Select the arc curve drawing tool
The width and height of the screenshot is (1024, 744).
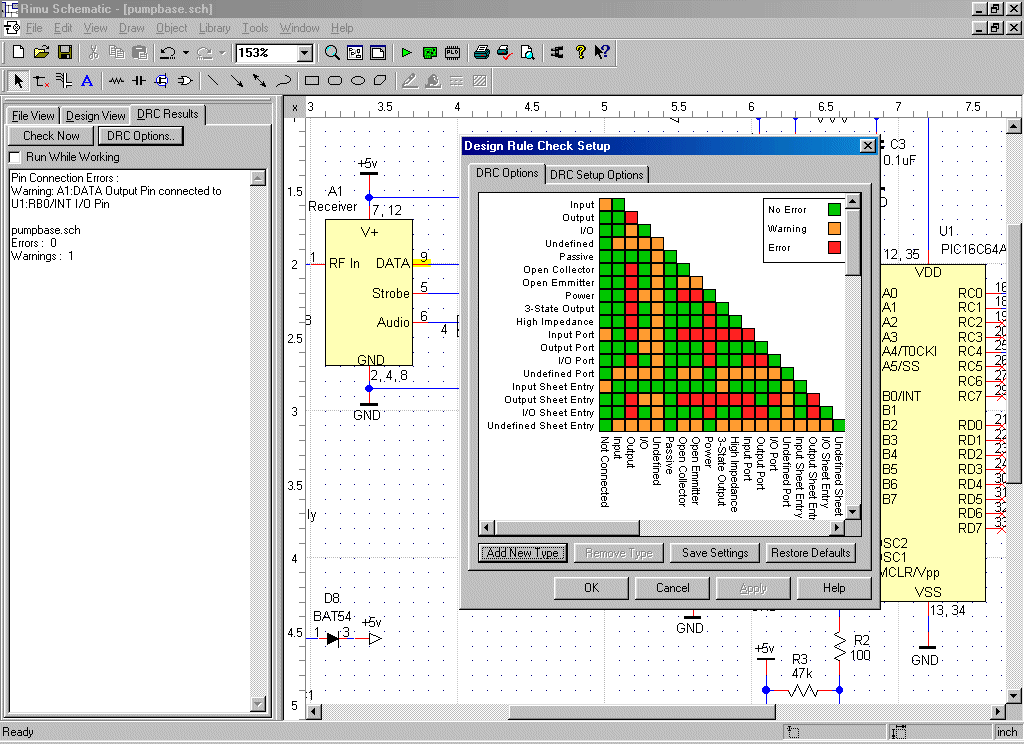282,81
